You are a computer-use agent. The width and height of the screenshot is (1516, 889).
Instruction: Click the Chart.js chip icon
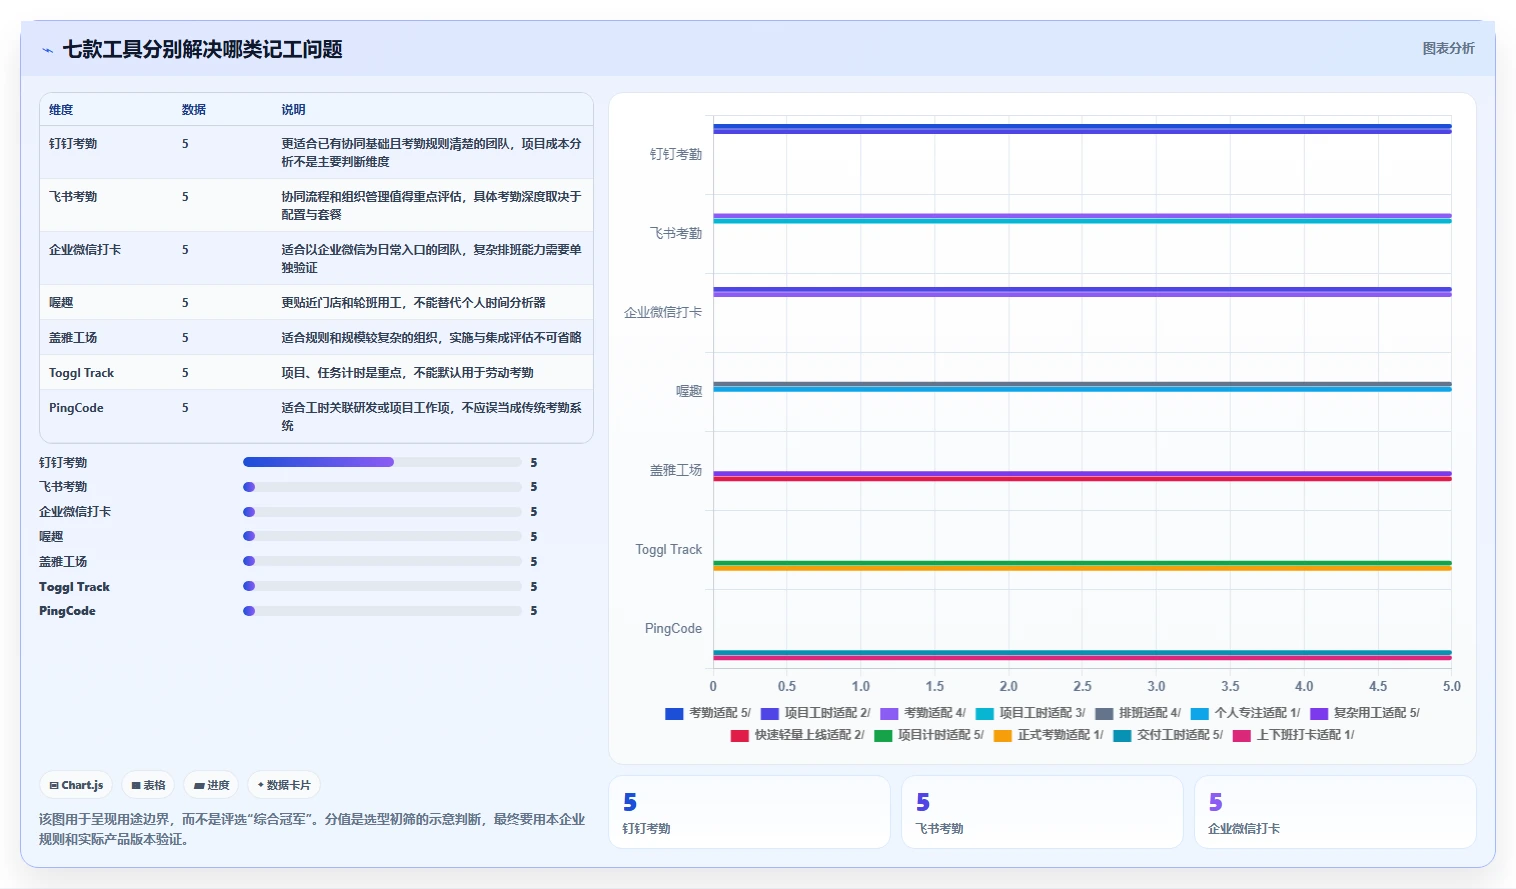(x=54, y=786)
